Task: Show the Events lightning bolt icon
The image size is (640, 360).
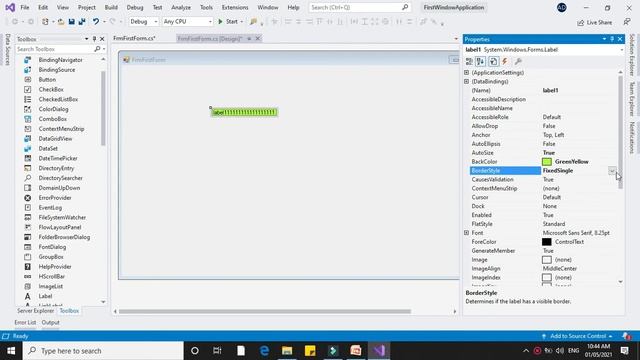Action: [505, 61]
